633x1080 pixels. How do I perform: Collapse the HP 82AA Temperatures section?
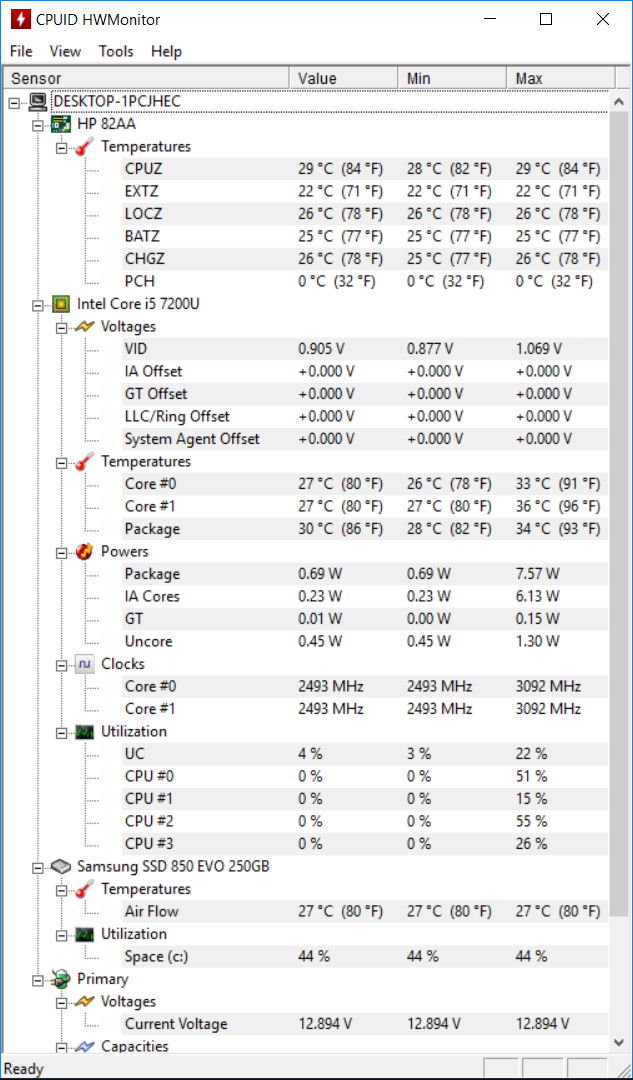click(61, 147)
